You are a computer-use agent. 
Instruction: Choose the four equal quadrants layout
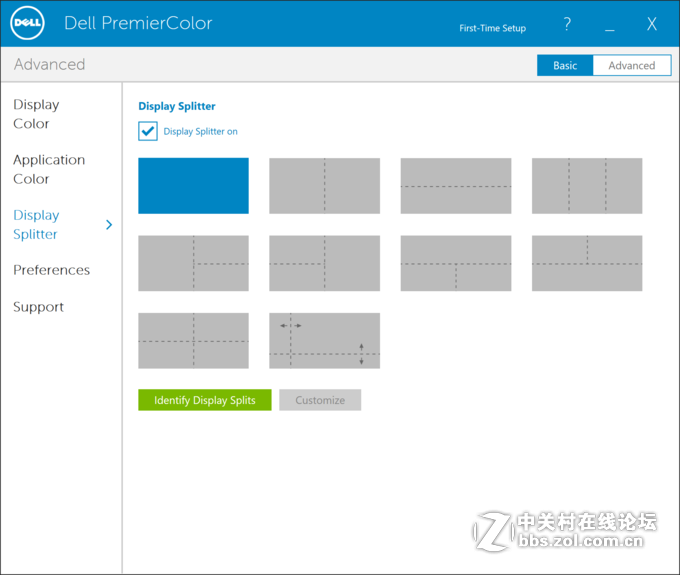(x=193, y=341)
